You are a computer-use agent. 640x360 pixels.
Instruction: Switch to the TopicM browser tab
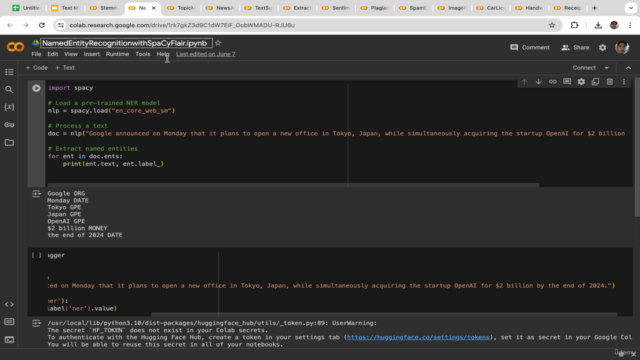click(x=181, y=8)
